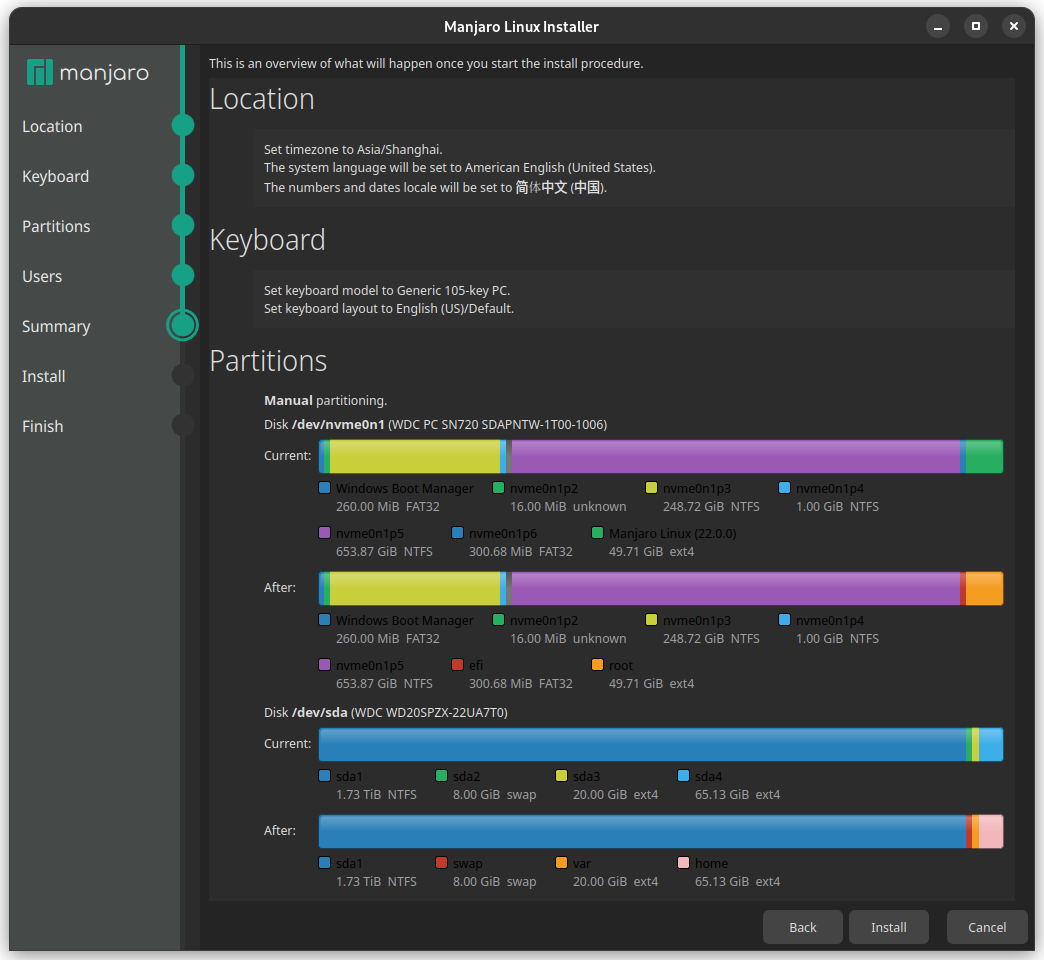This screenshot has height=960, width=1044.
Task: Click the 'Manjaro Linux Installer' window title
Action: (521, 27)
